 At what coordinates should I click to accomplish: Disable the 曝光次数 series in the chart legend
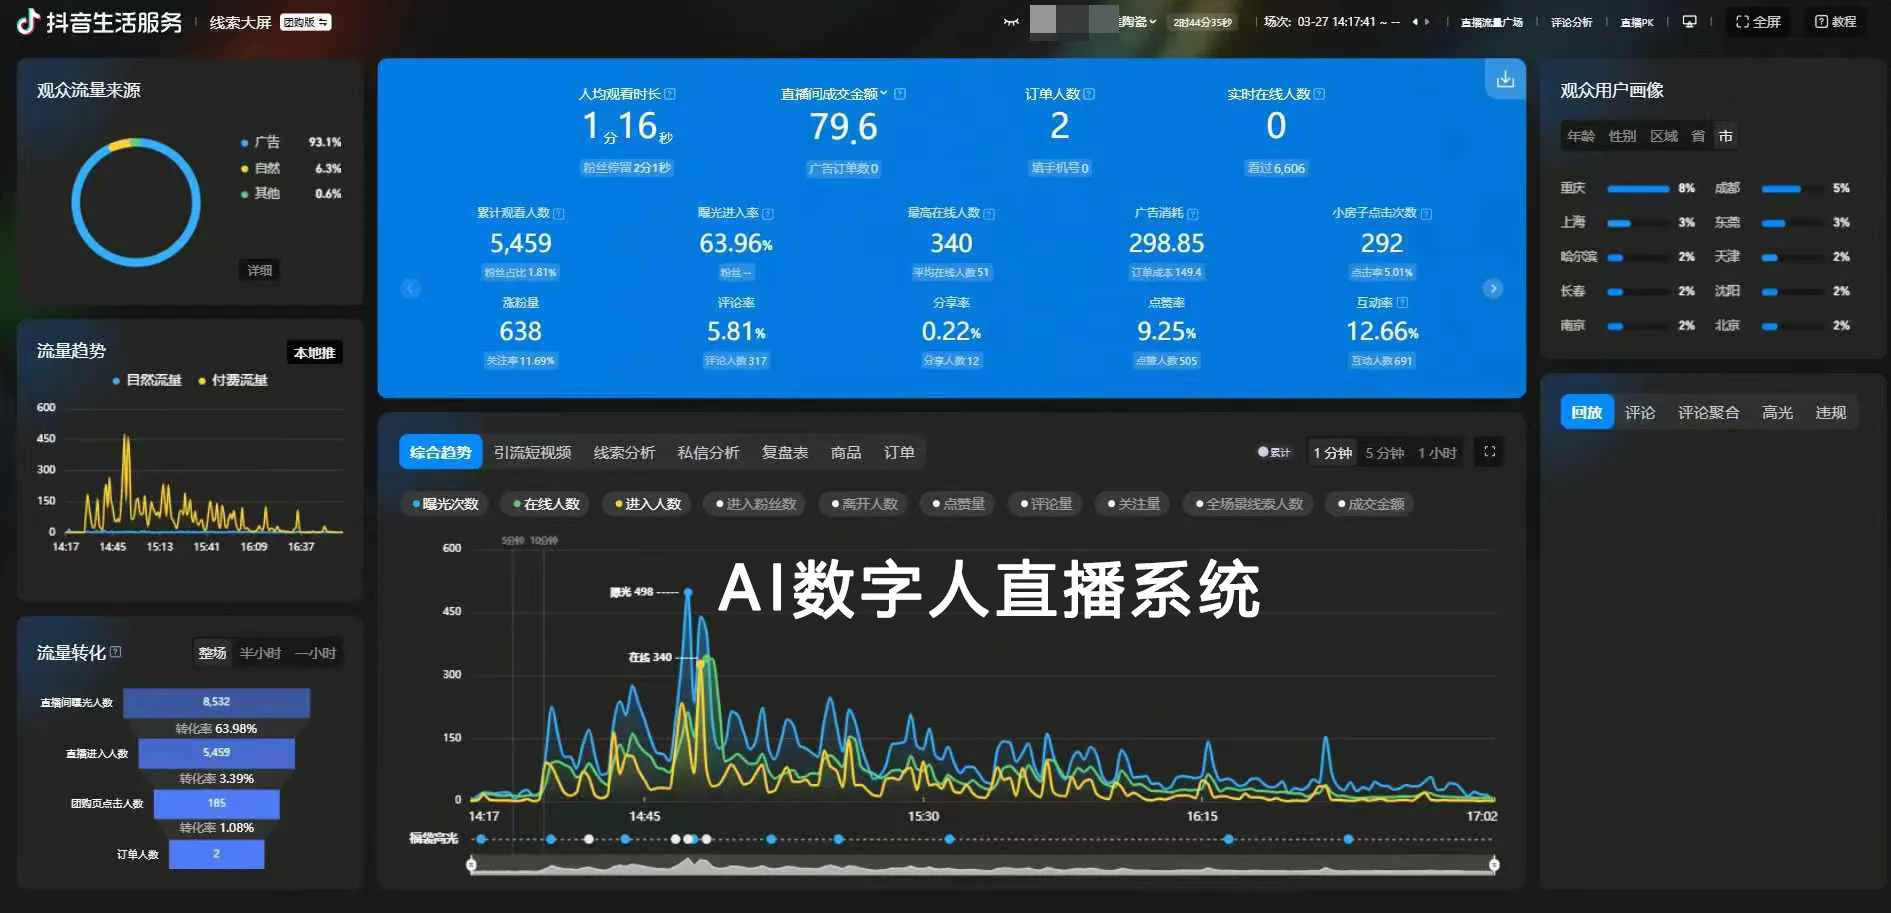click(445, 504)
